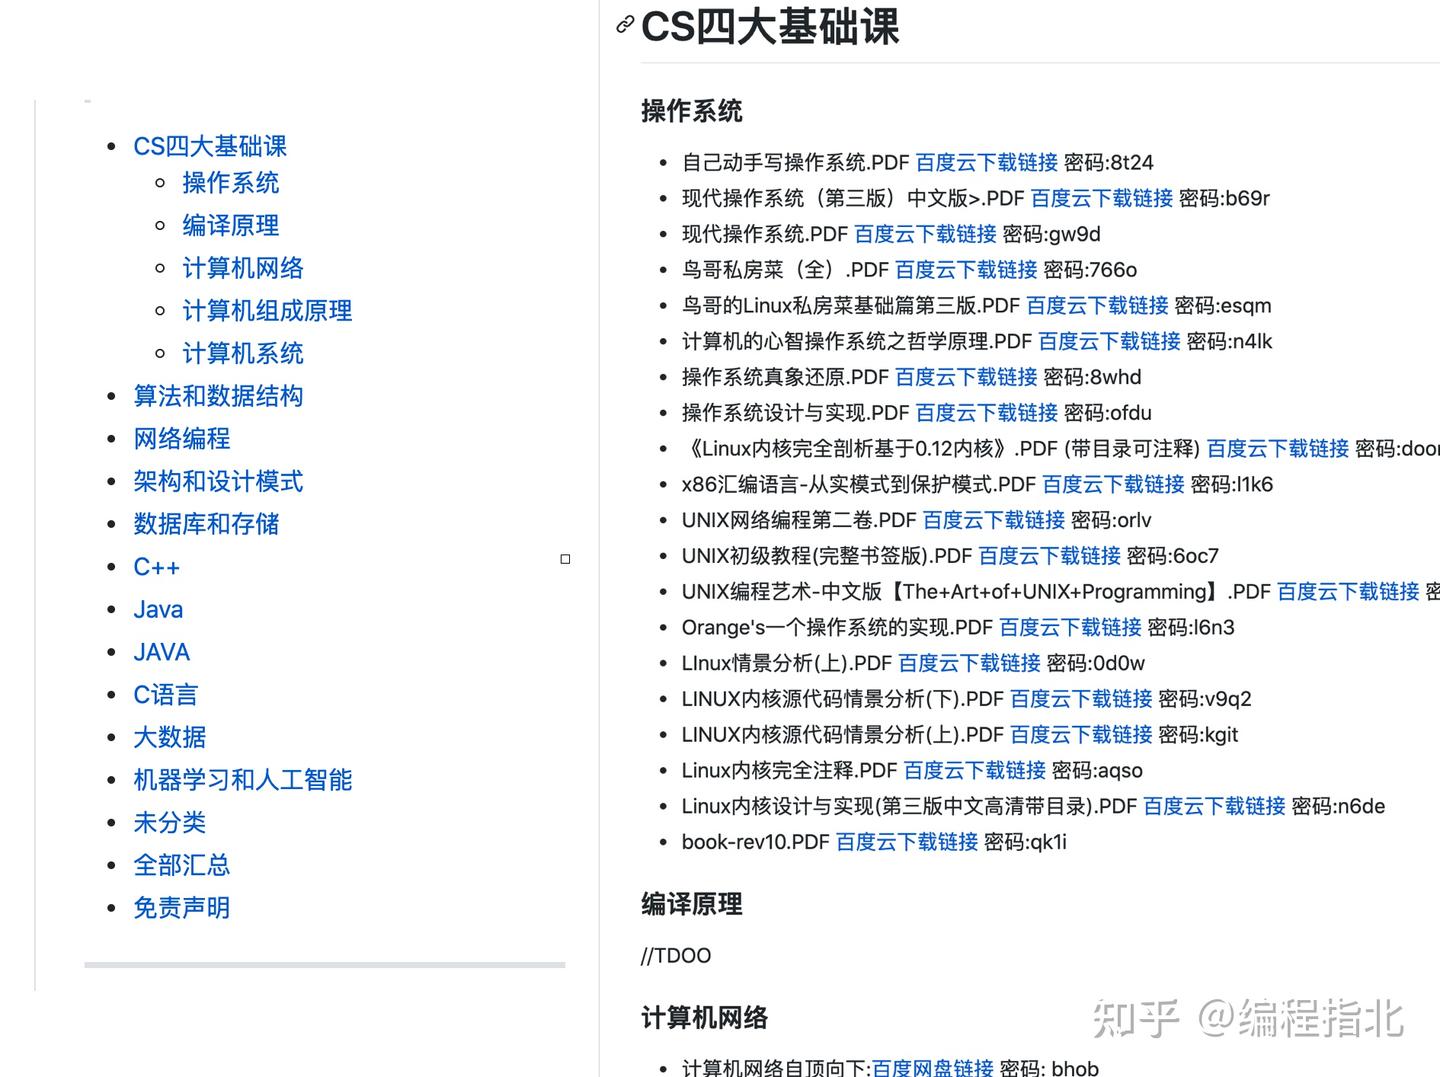Image resolution: width=1440 pixels, height=1077 pixels.
Task: Navigate to 算法和数据结构 section link
Action: click(218, 396)
